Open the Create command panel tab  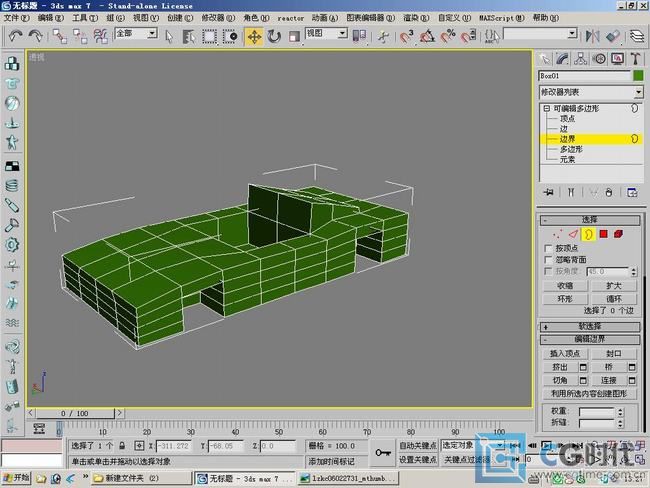(545, 59)
